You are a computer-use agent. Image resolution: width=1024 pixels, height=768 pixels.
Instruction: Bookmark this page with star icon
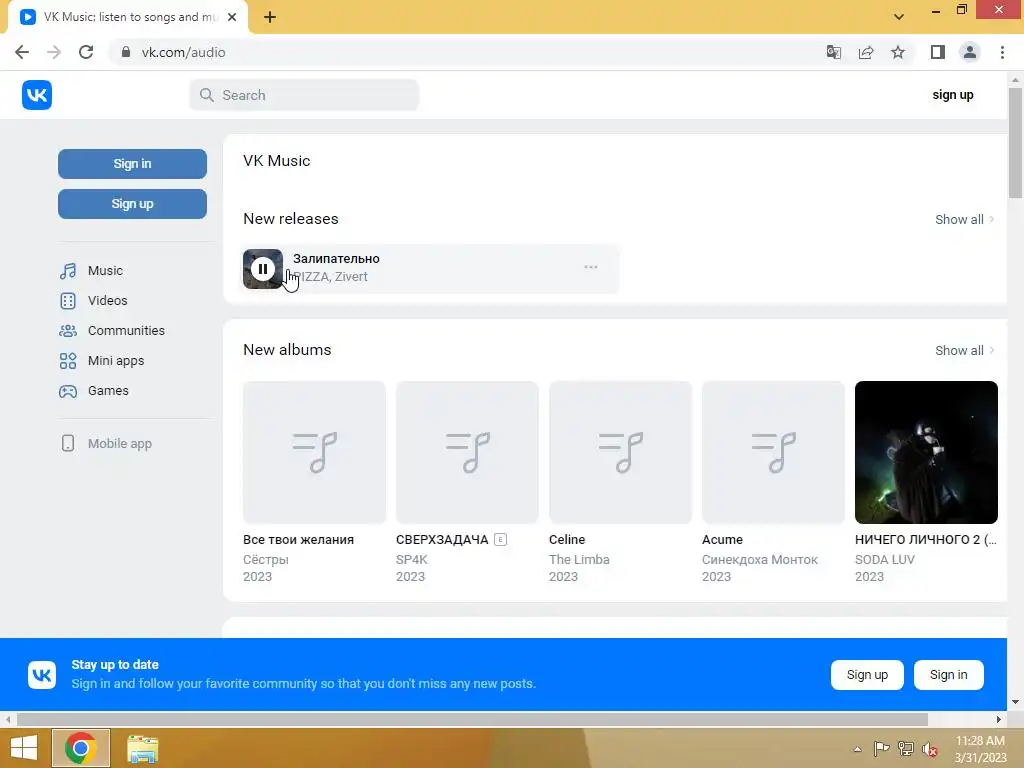click(898, 52)
